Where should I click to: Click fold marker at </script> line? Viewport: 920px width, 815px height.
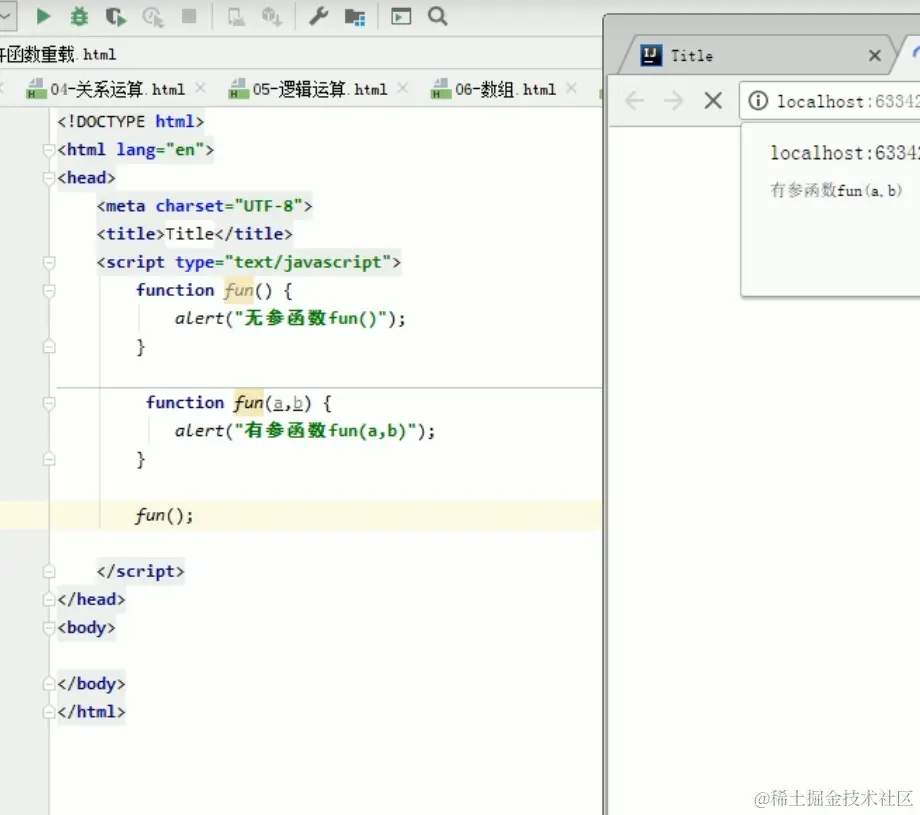click(49, 571)
